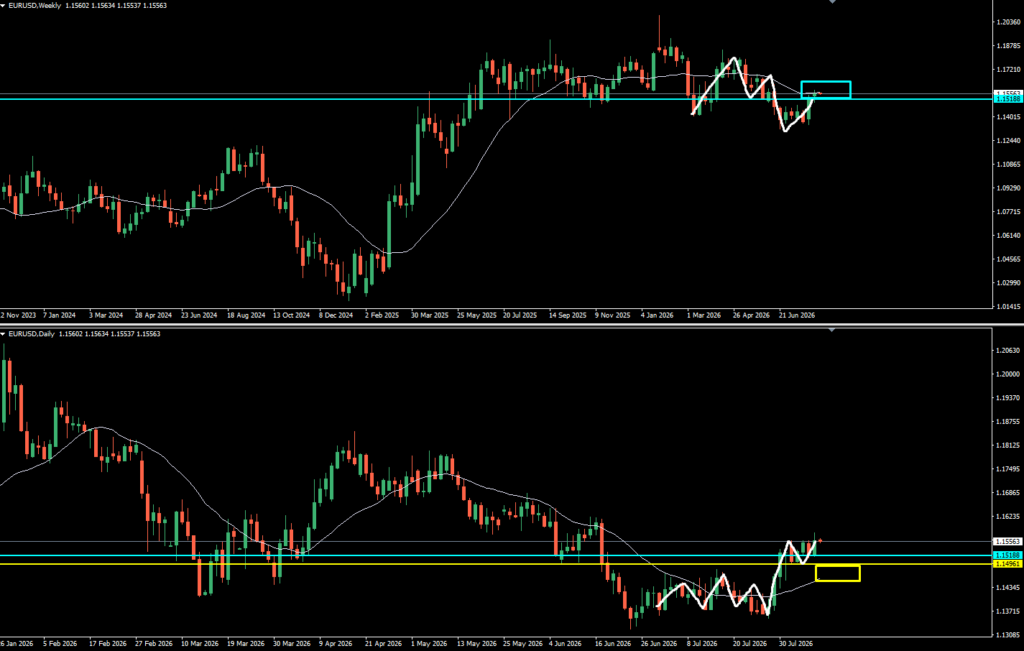
Task: Click the 25 May 2025 date label
Action: coord(477,315)
